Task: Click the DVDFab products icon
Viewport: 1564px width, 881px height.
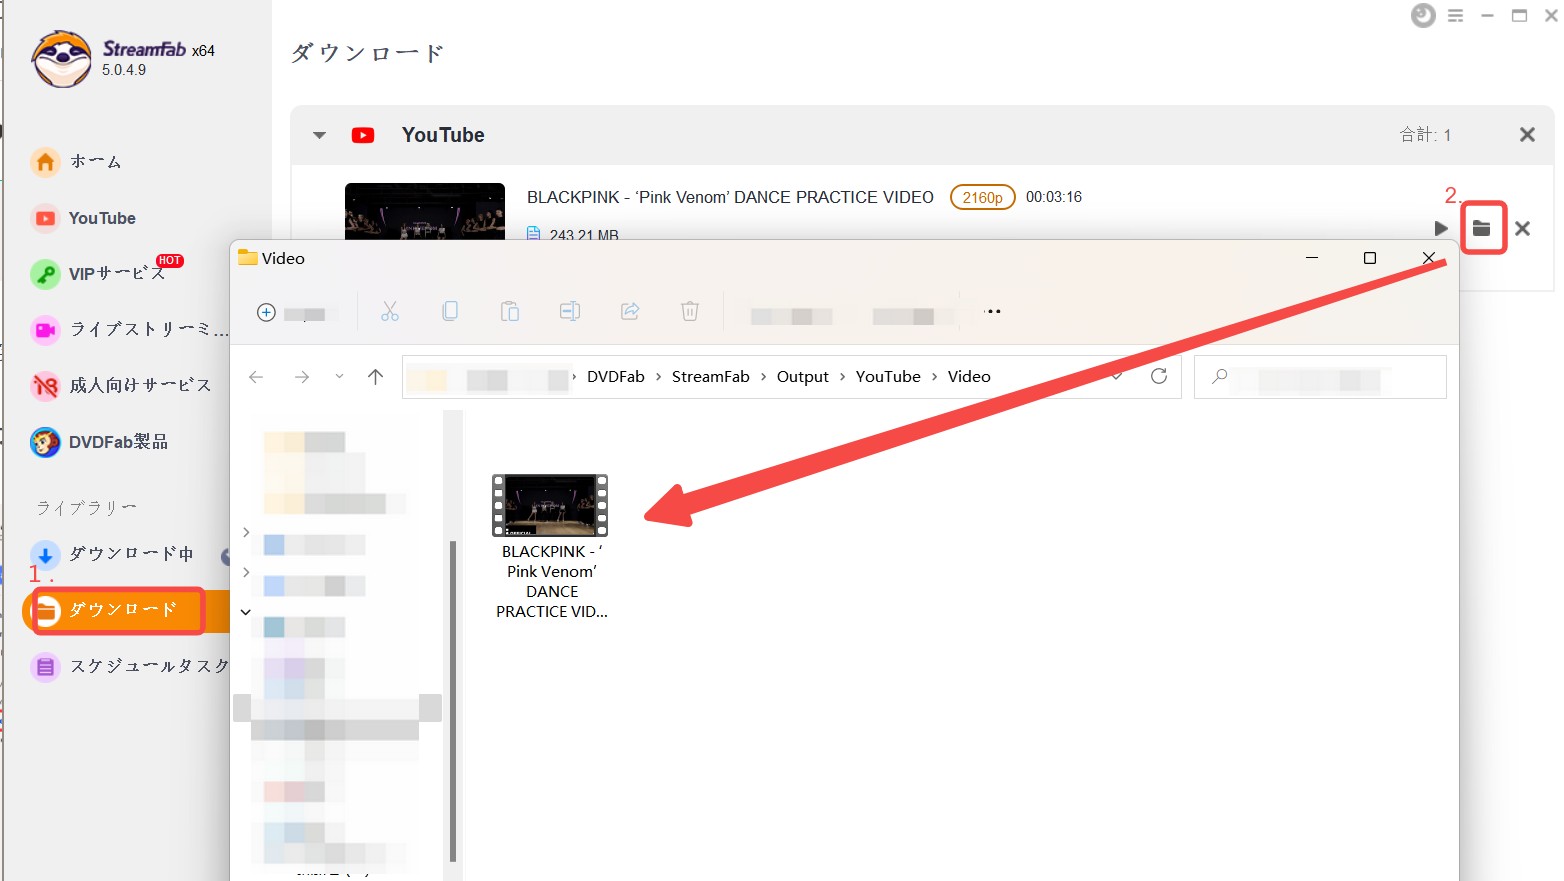Action: pos(45,441)
